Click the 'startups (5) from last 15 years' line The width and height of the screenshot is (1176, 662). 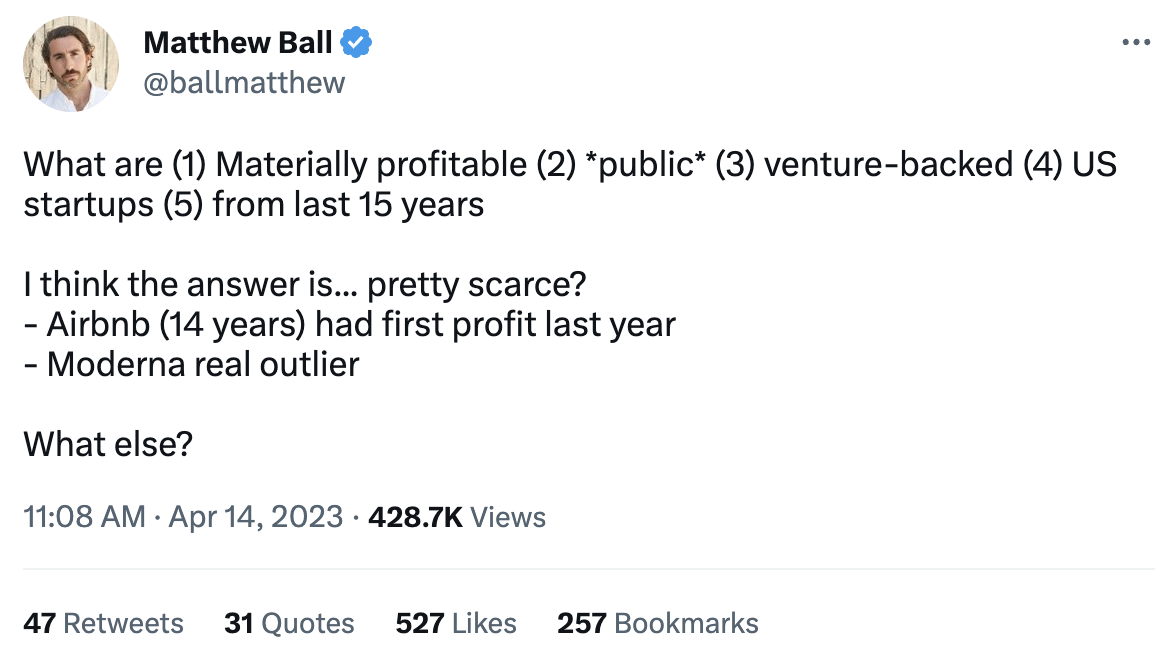click(x=254, y=205)
